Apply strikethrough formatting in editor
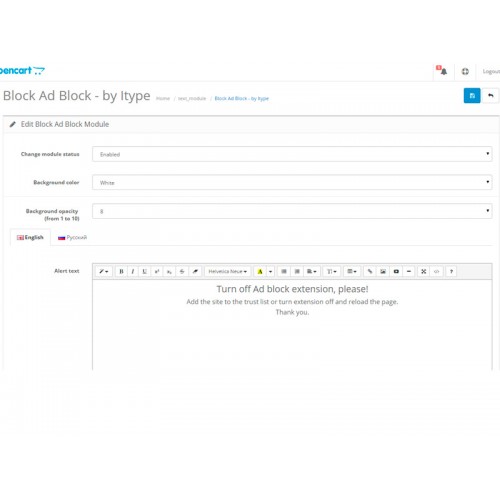Screen dimensions: 500x500 click(x=182, y=271)
